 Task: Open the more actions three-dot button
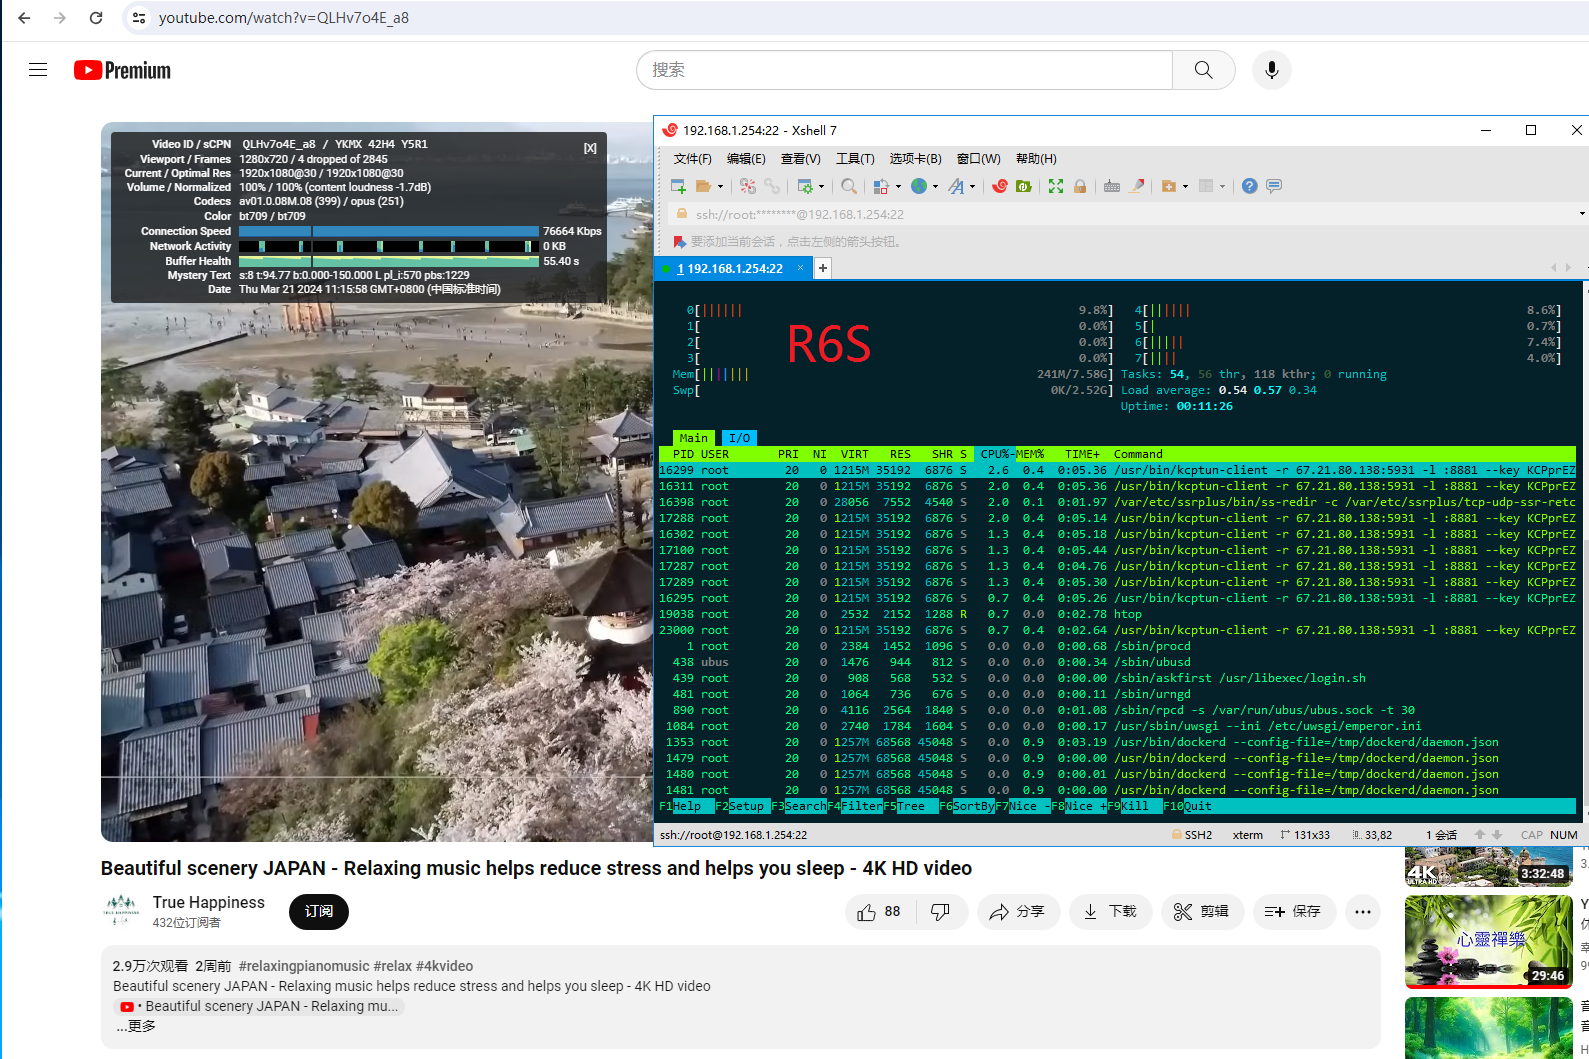1363,912
